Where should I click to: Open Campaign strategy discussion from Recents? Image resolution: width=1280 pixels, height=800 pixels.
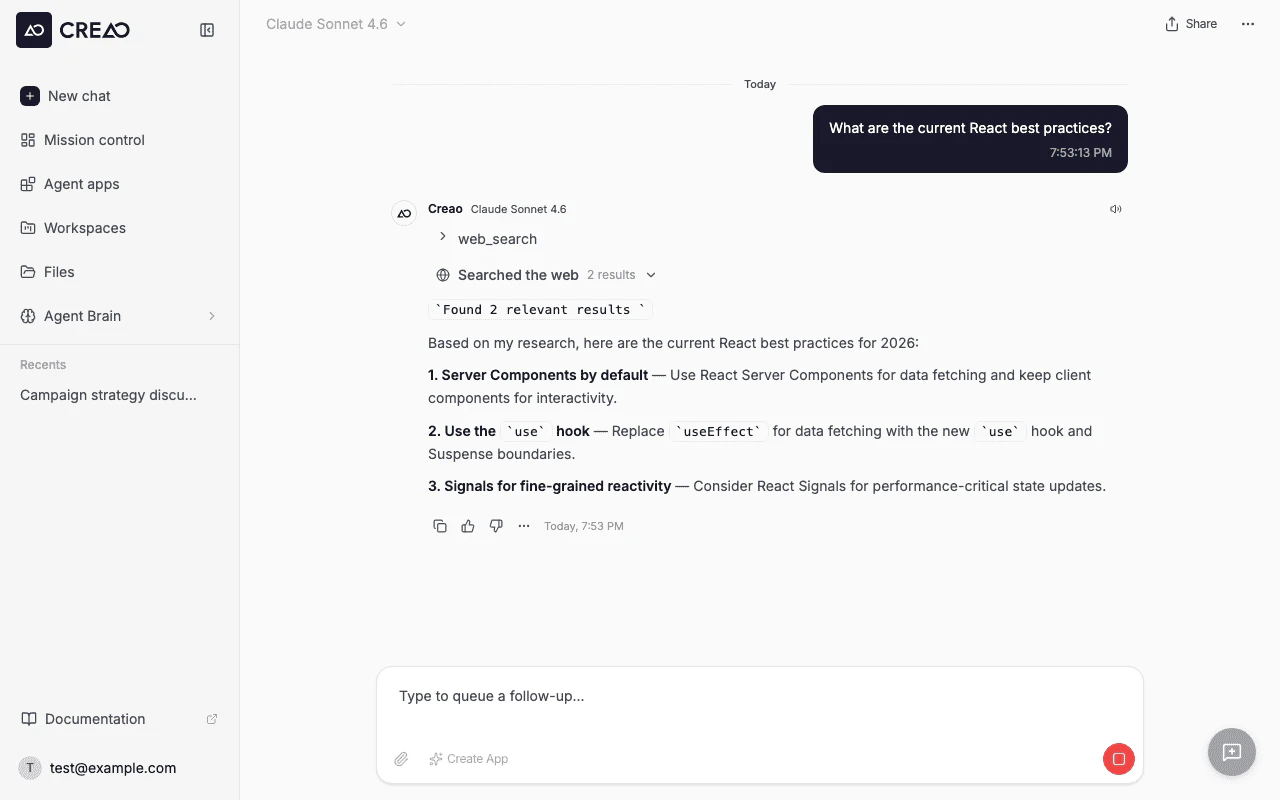click(106, 394)
